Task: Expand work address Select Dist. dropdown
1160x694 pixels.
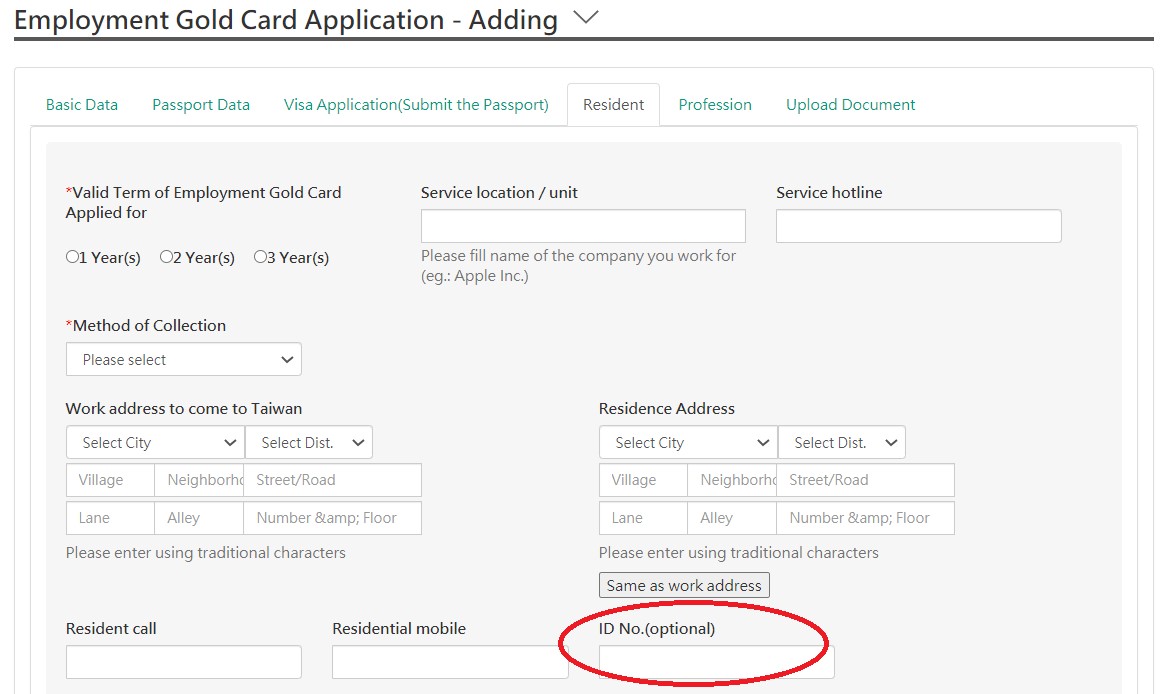Action: tap(308, 442)
